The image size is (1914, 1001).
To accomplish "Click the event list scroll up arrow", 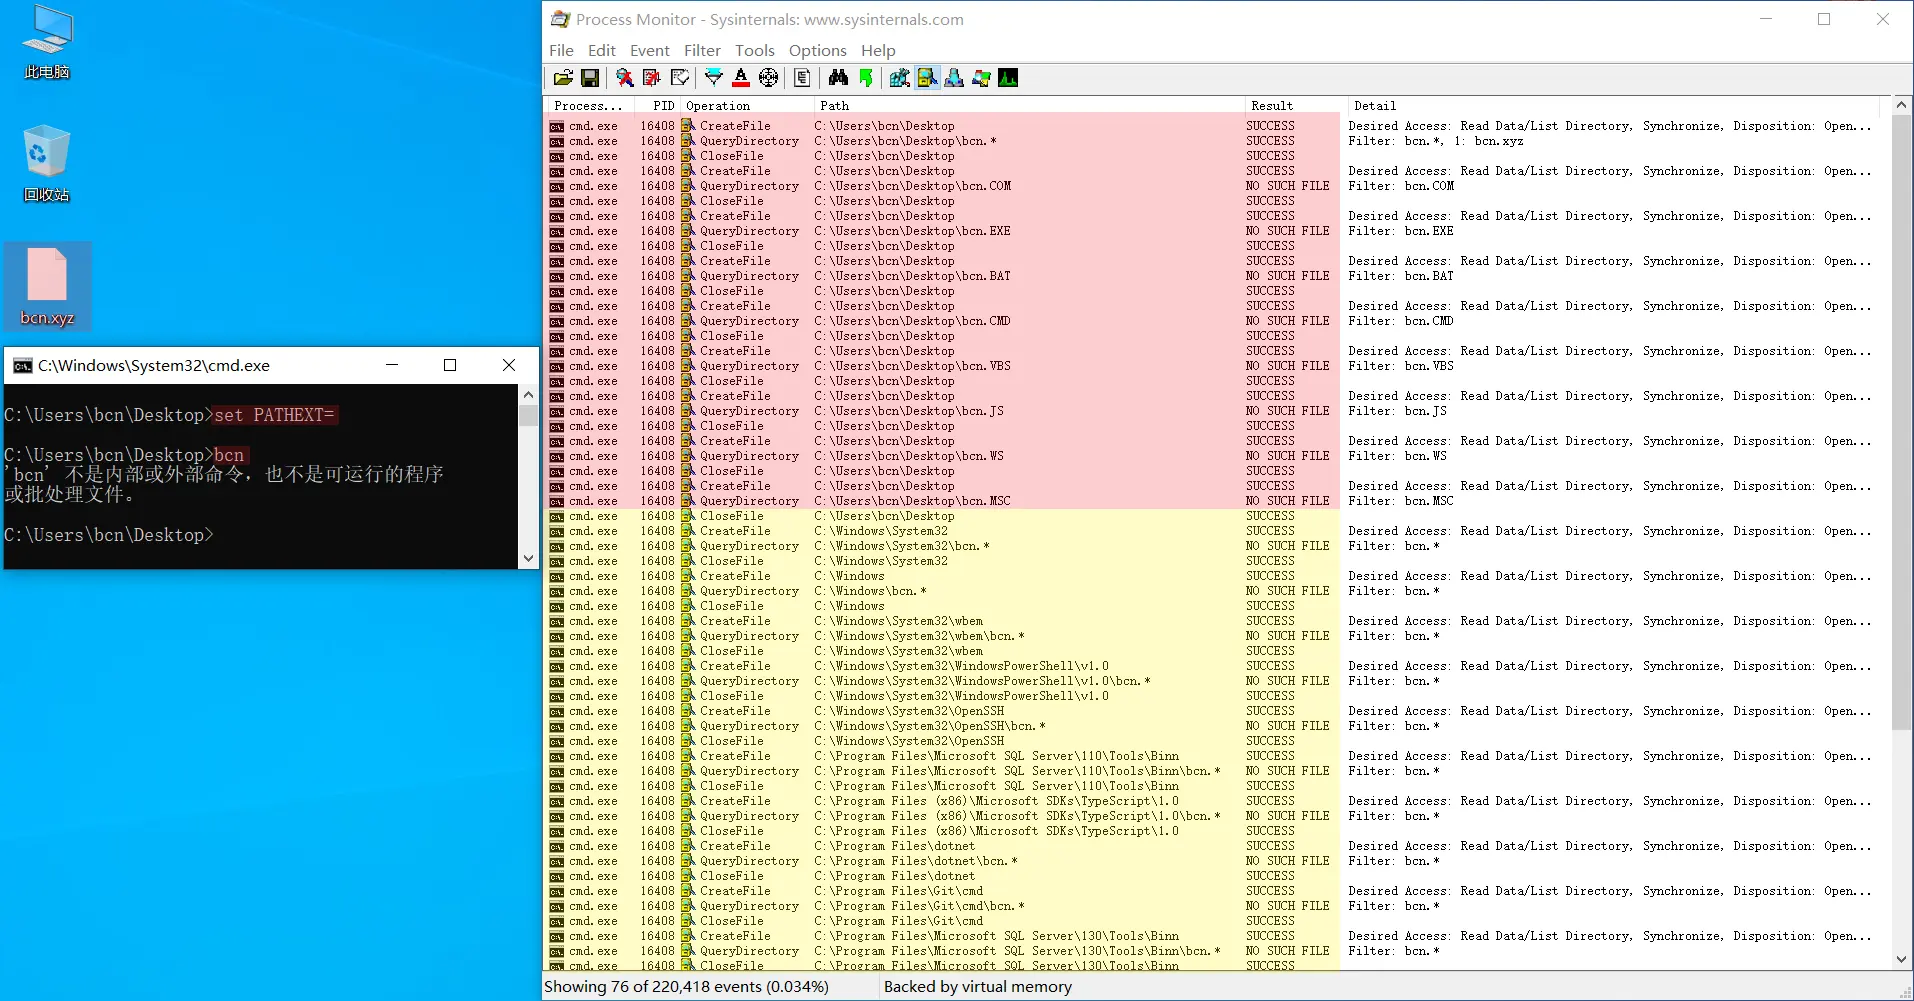I will click(1902, 105).
